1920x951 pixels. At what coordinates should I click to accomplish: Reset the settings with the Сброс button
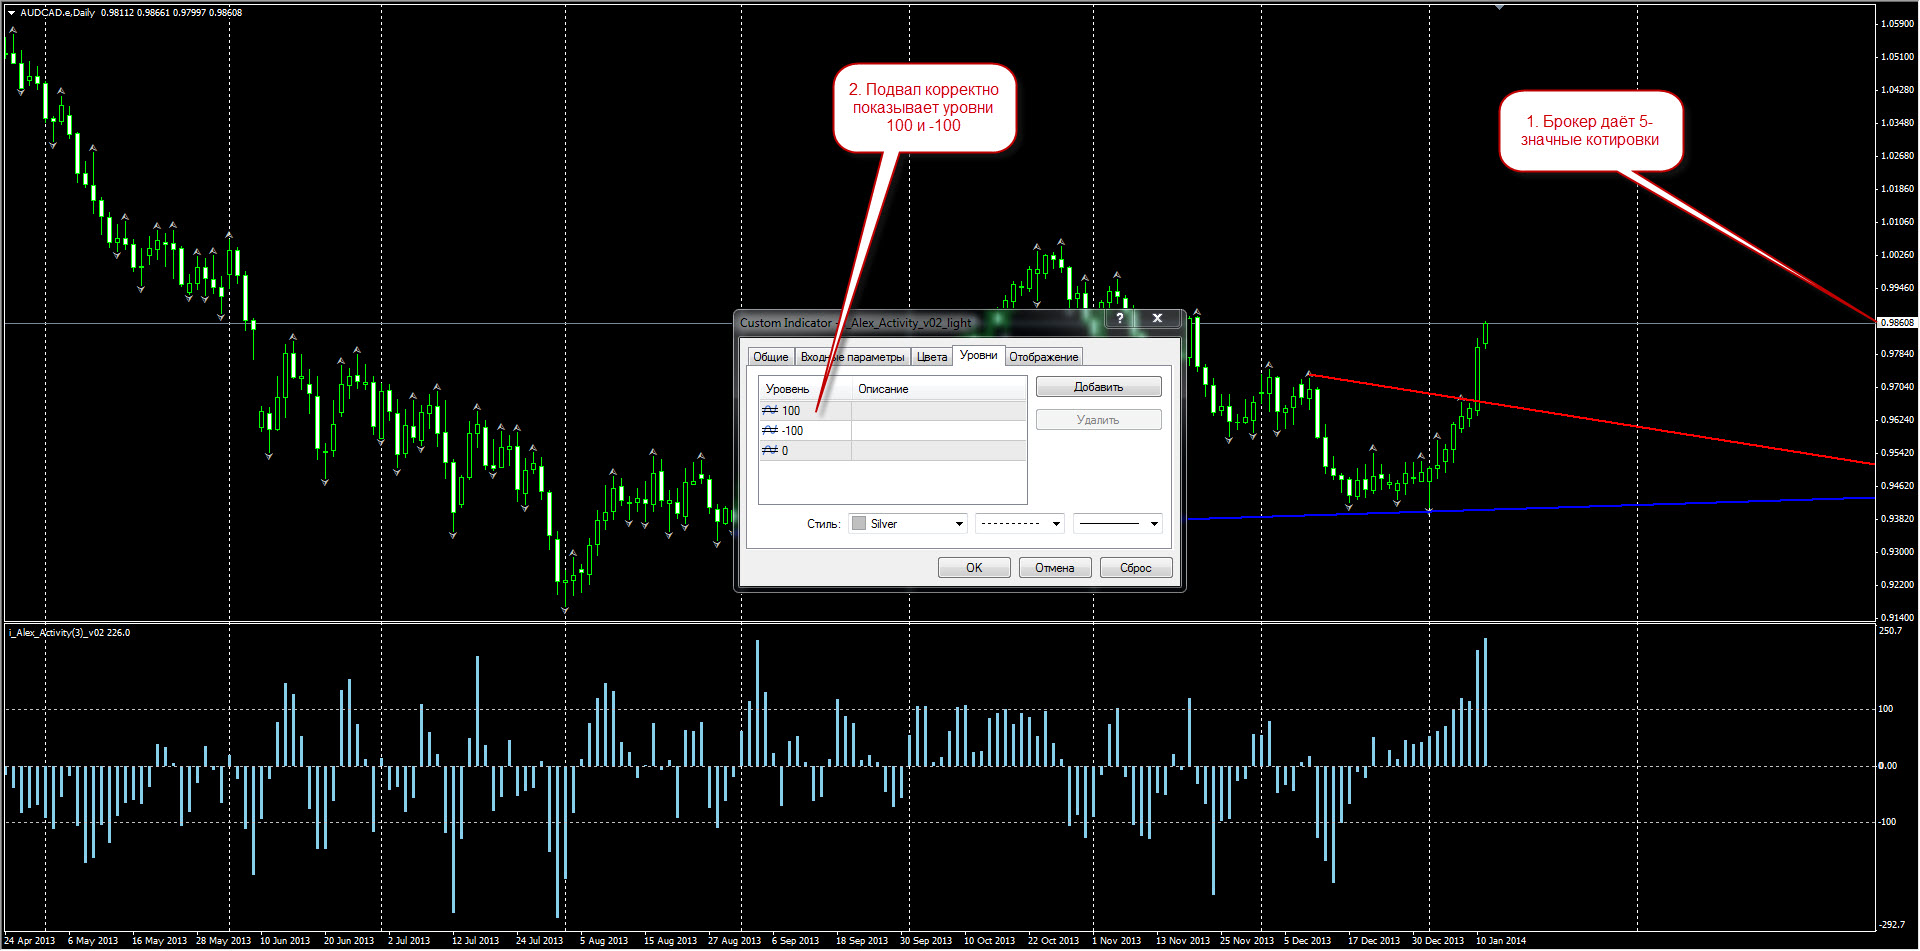pos(1136,568)
